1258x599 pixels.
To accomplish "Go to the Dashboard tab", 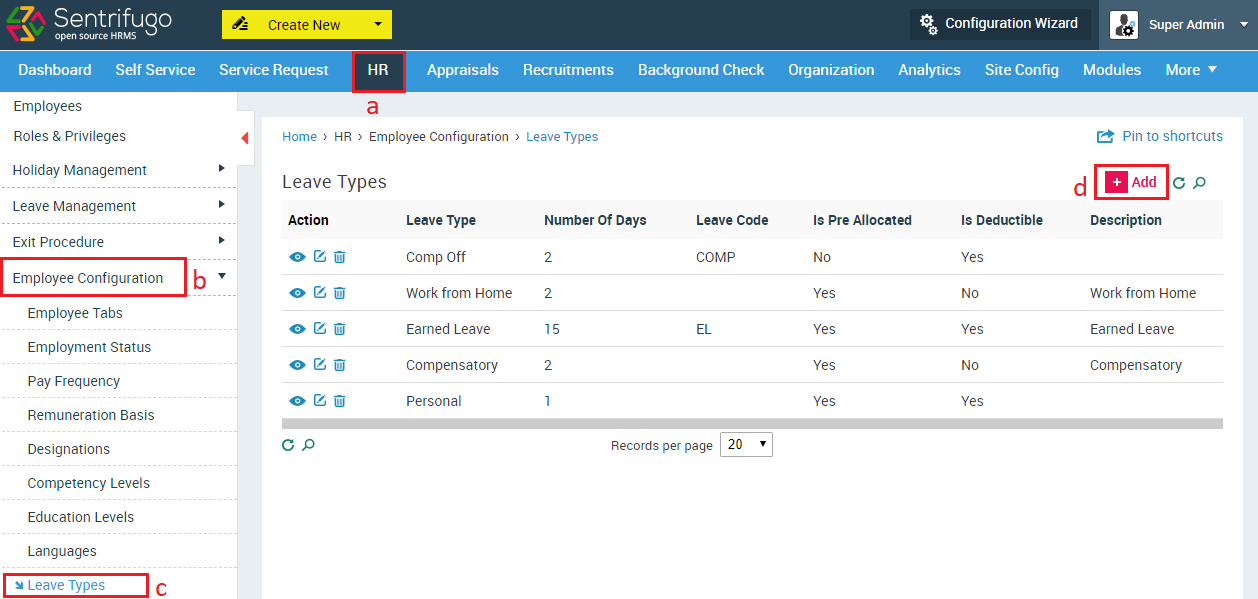I will pos(55,70).
